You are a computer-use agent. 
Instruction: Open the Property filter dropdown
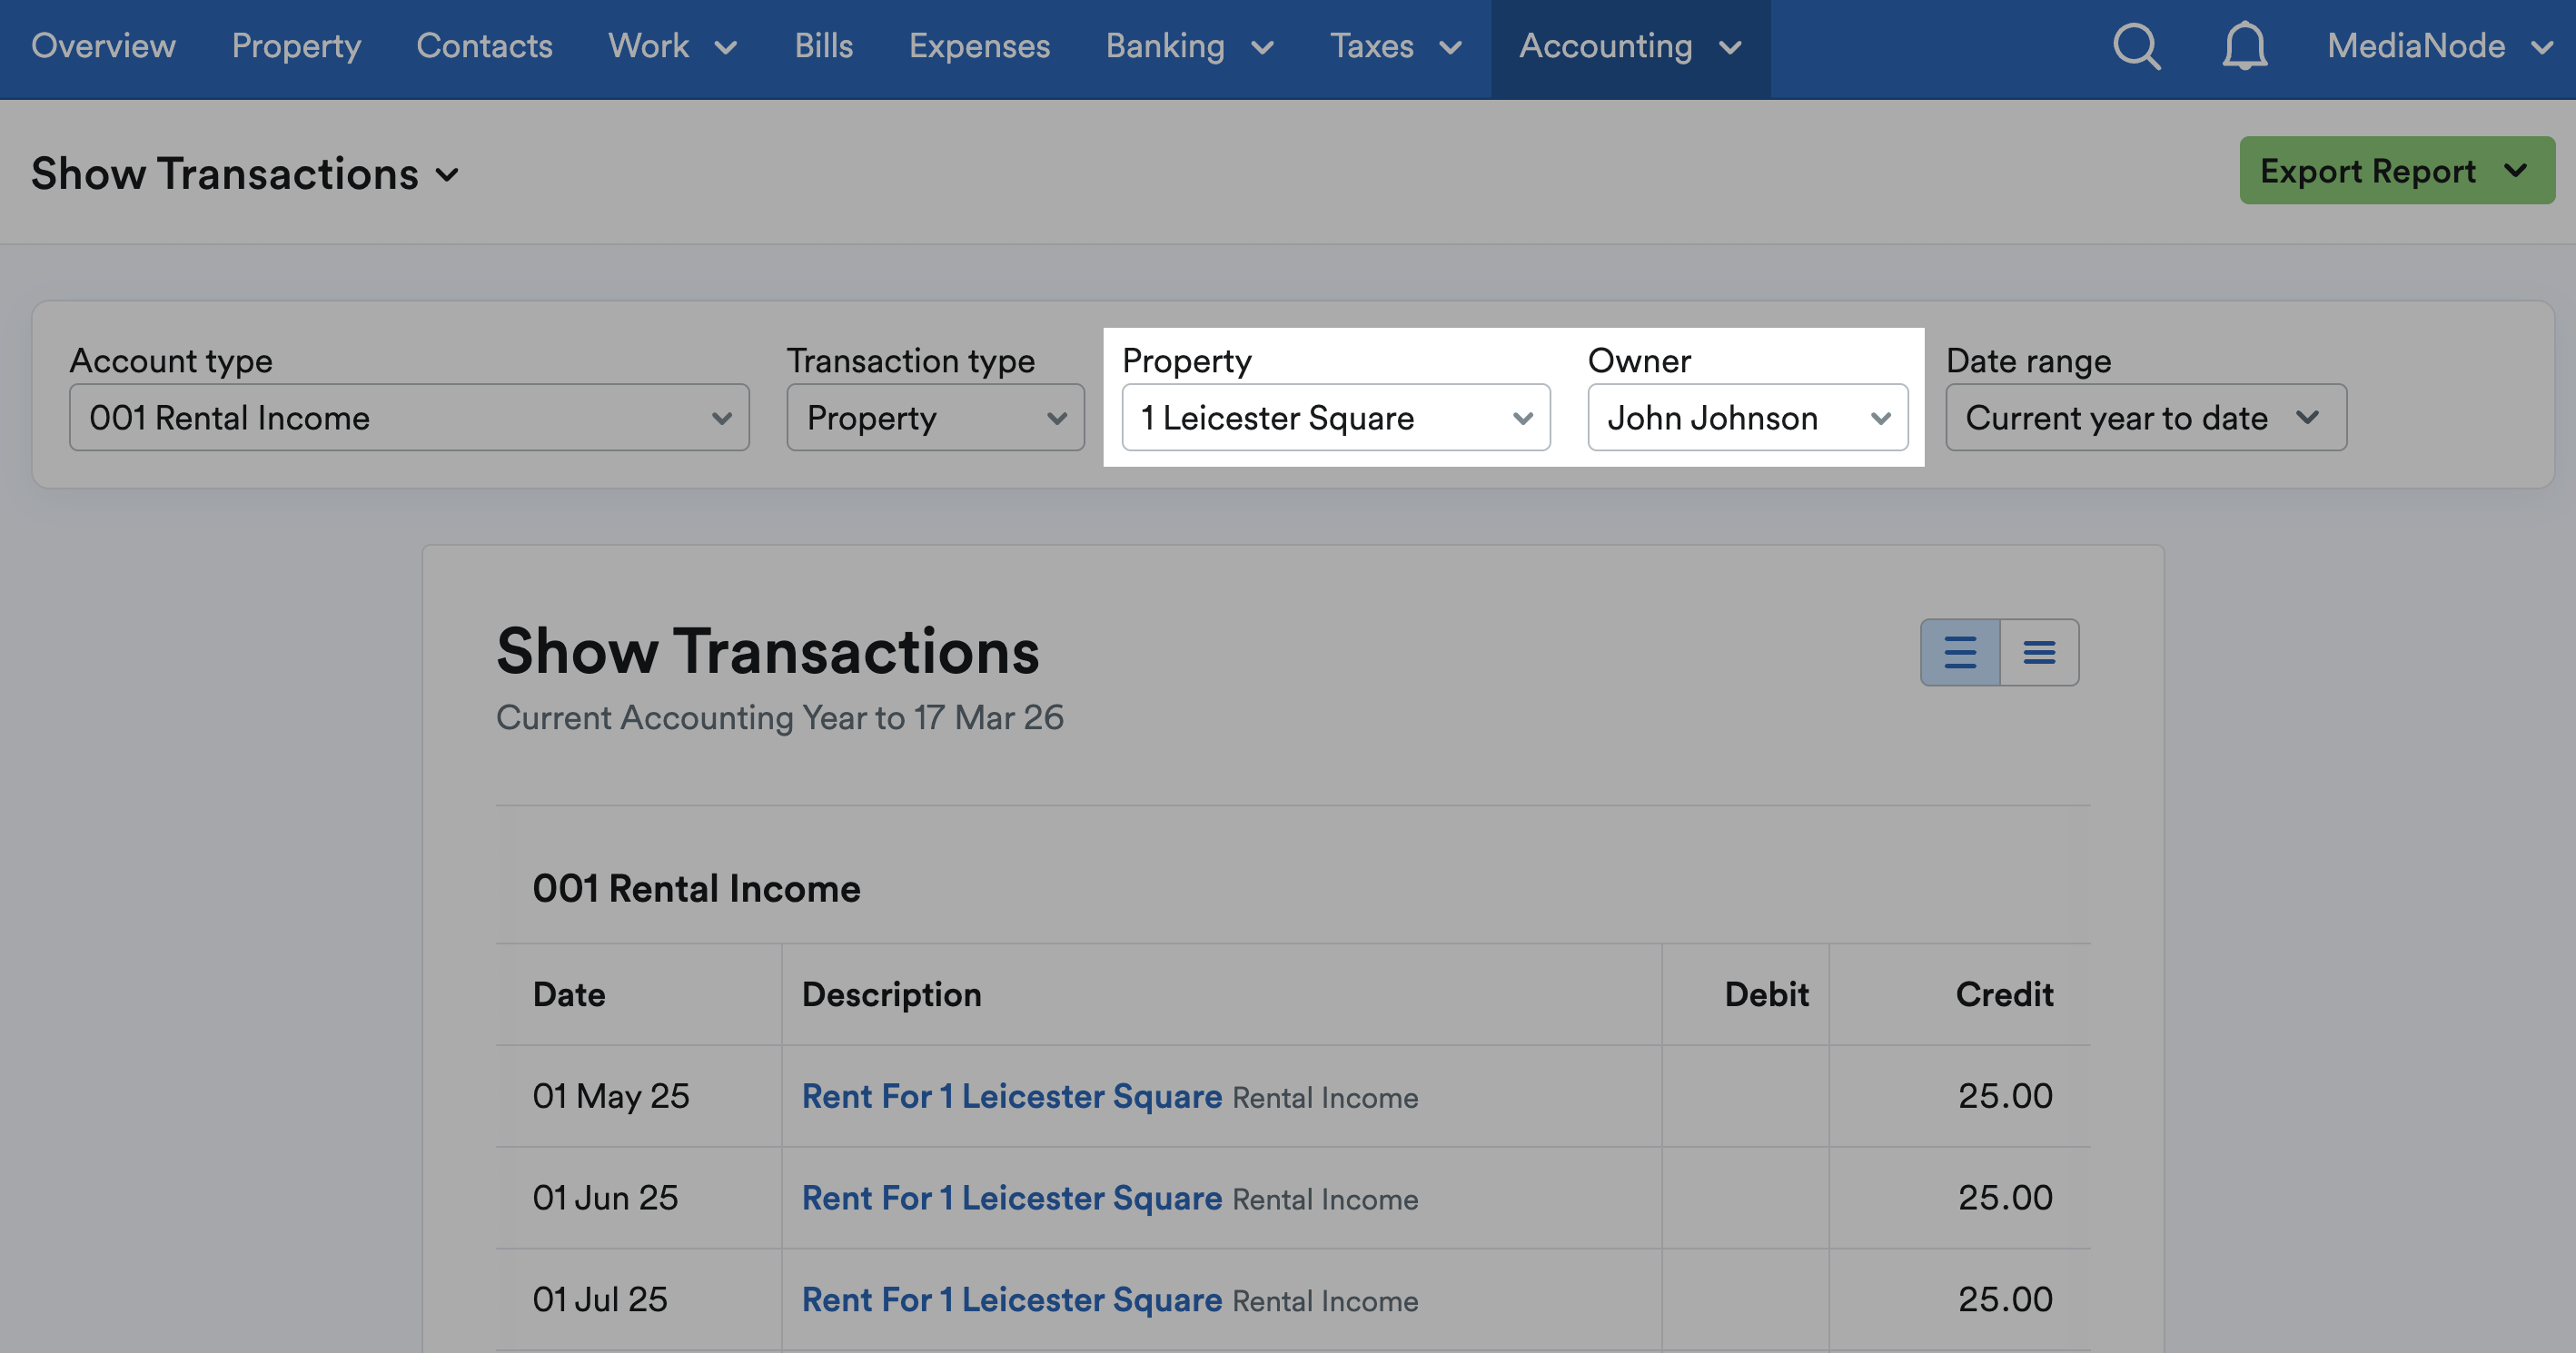[1336, 417]
